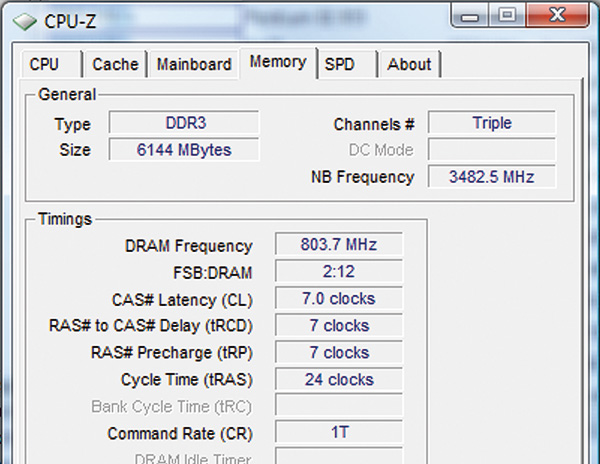Image resolution: width=600 pixels, height=464 pixels.
Task: Click the RAS# to CAS# Delay label
Action: 151,326
